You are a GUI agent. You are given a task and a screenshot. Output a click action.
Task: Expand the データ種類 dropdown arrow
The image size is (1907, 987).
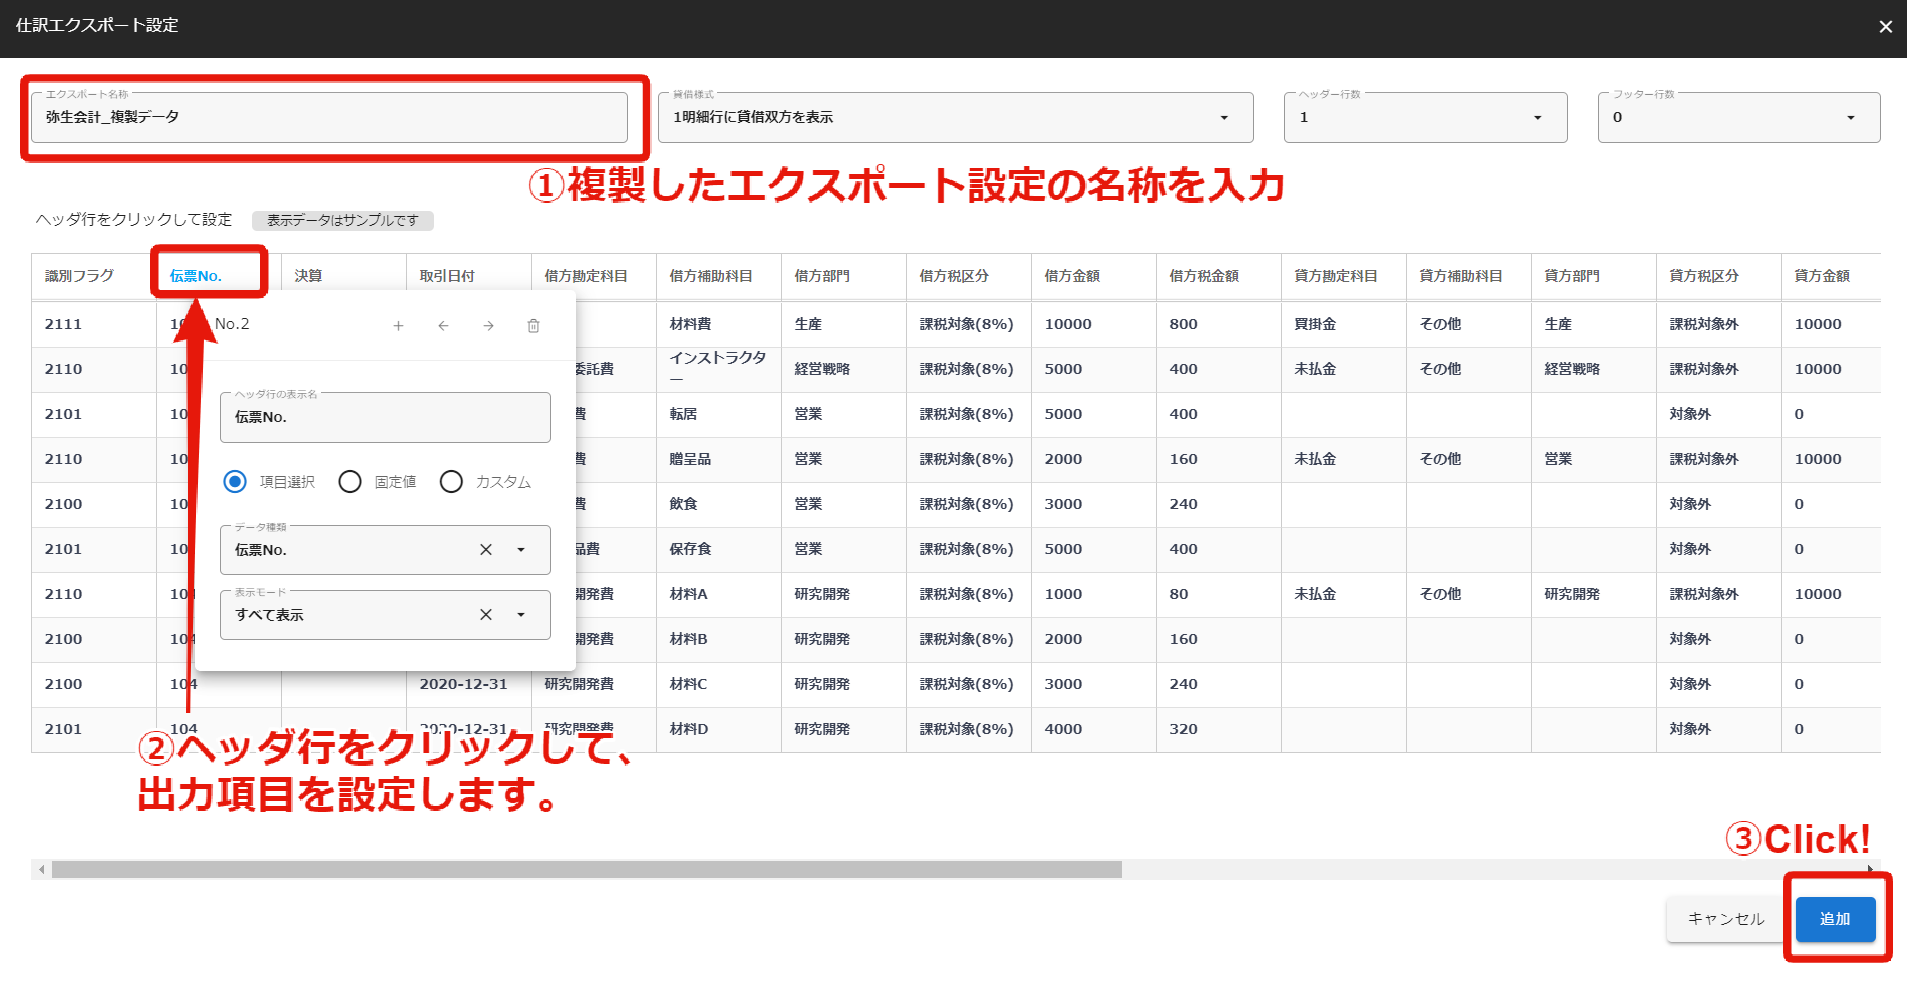[x=521, y=549]
